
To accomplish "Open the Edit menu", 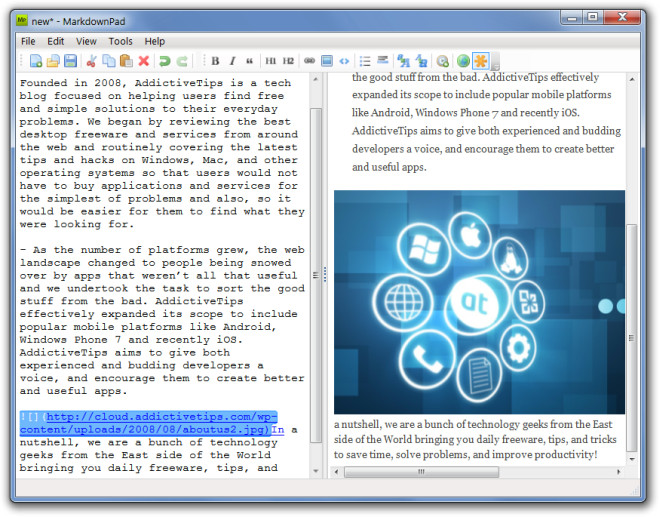I will tap(56, 41).
